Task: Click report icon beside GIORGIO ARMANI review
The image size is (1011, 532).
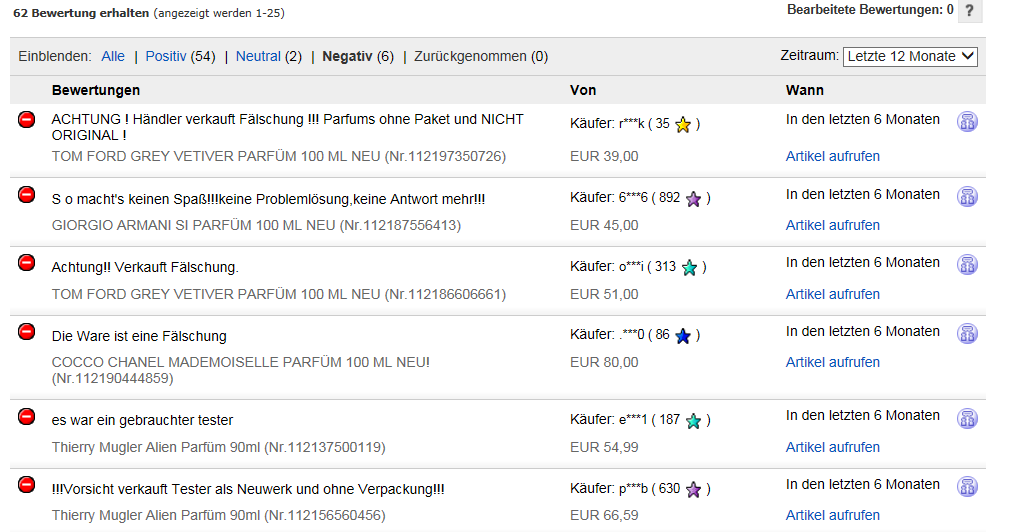Action: 967,196
